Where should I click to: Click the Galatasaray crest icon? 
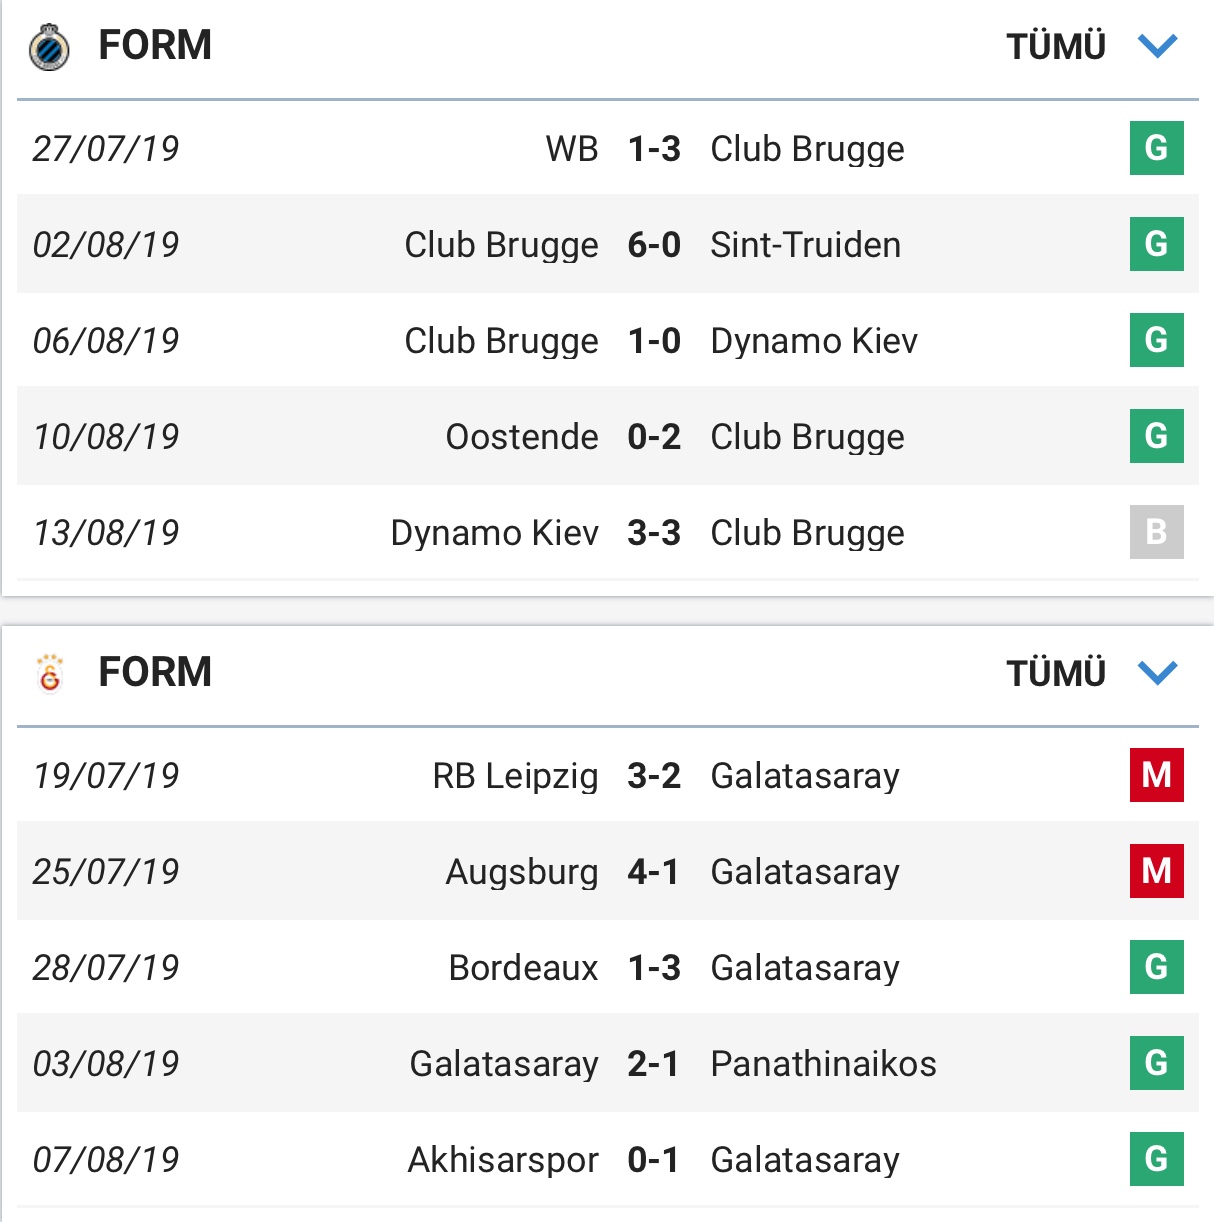coord(49,673)
